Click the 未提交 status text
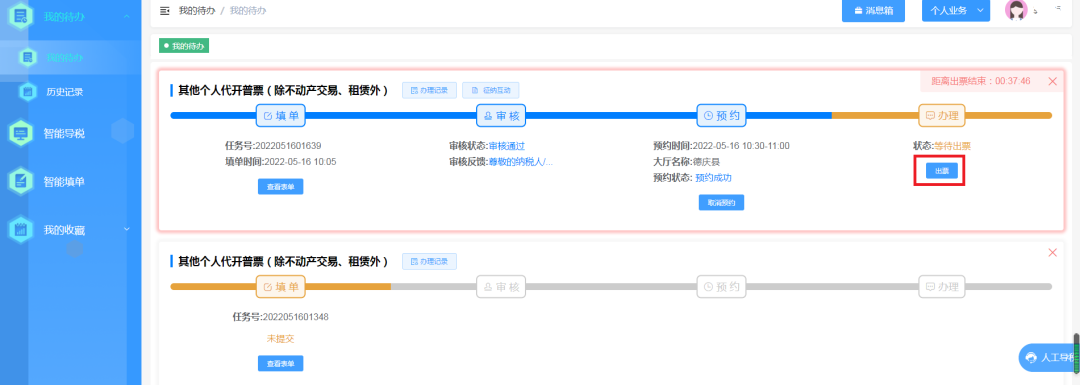Screen dimensions: 1080x385 tap(280, 339)
